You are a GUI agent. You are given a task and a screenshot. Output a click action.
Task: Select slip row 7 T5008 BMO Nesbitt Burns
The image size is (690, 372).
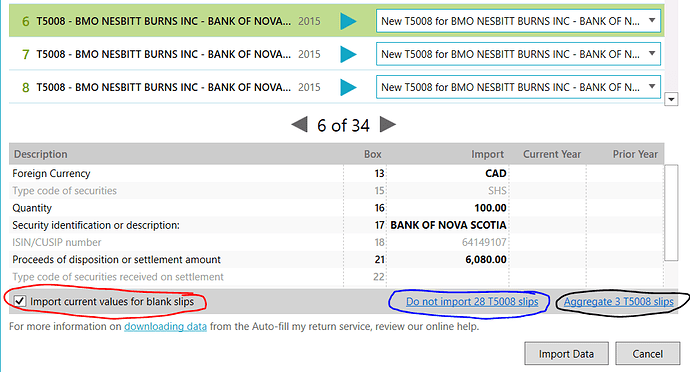336,54
